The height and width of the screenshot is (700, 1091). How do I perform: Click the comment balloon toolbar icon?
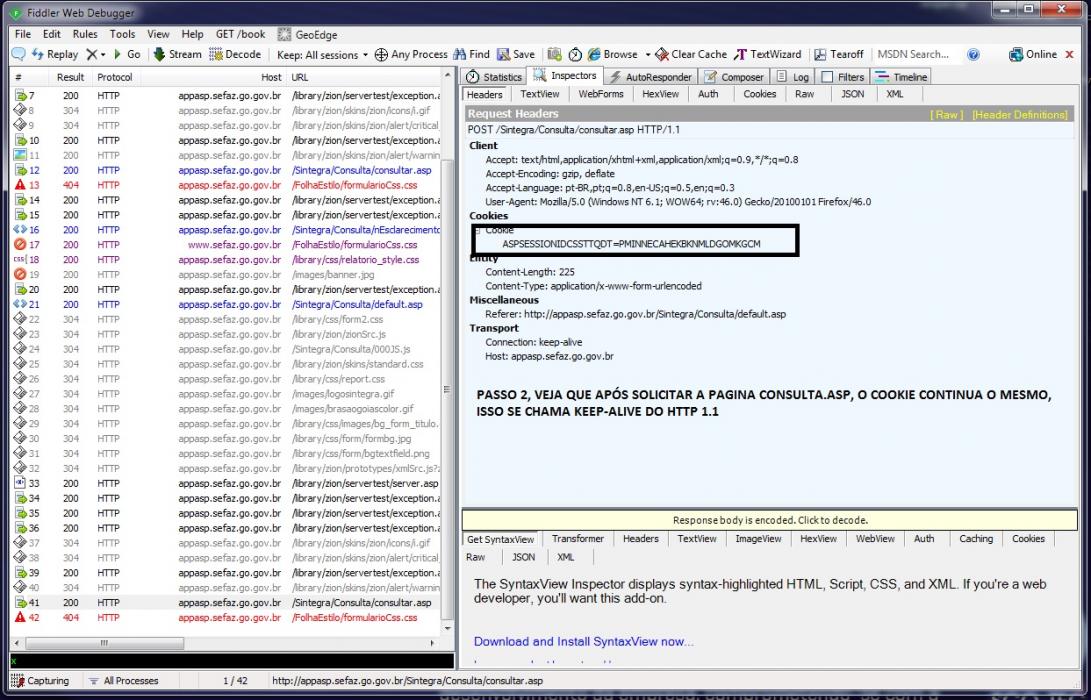coord(19,54)
